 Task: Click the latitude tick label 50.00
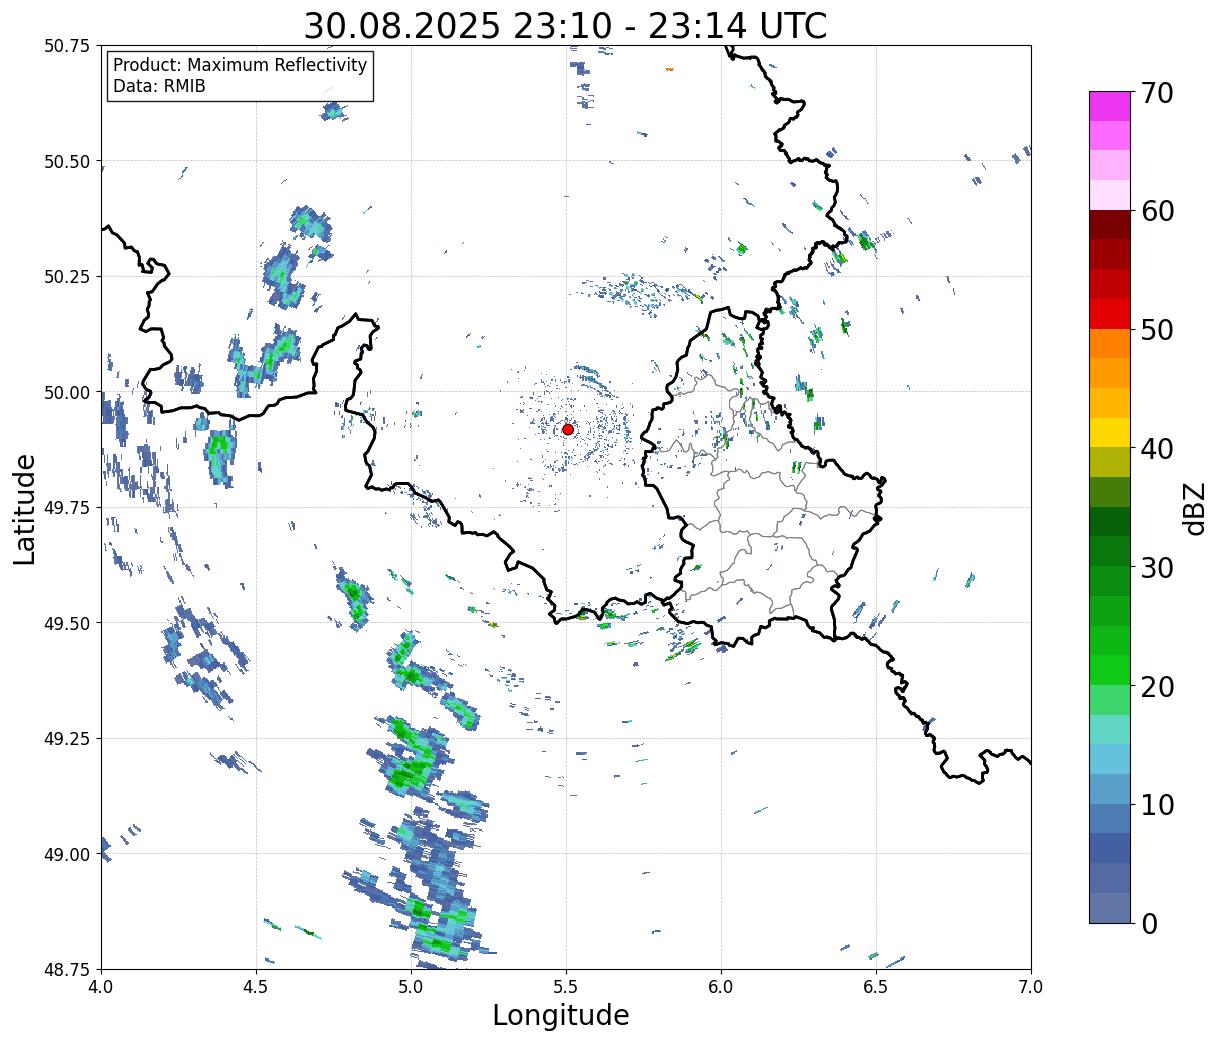(x=68, y=392)
